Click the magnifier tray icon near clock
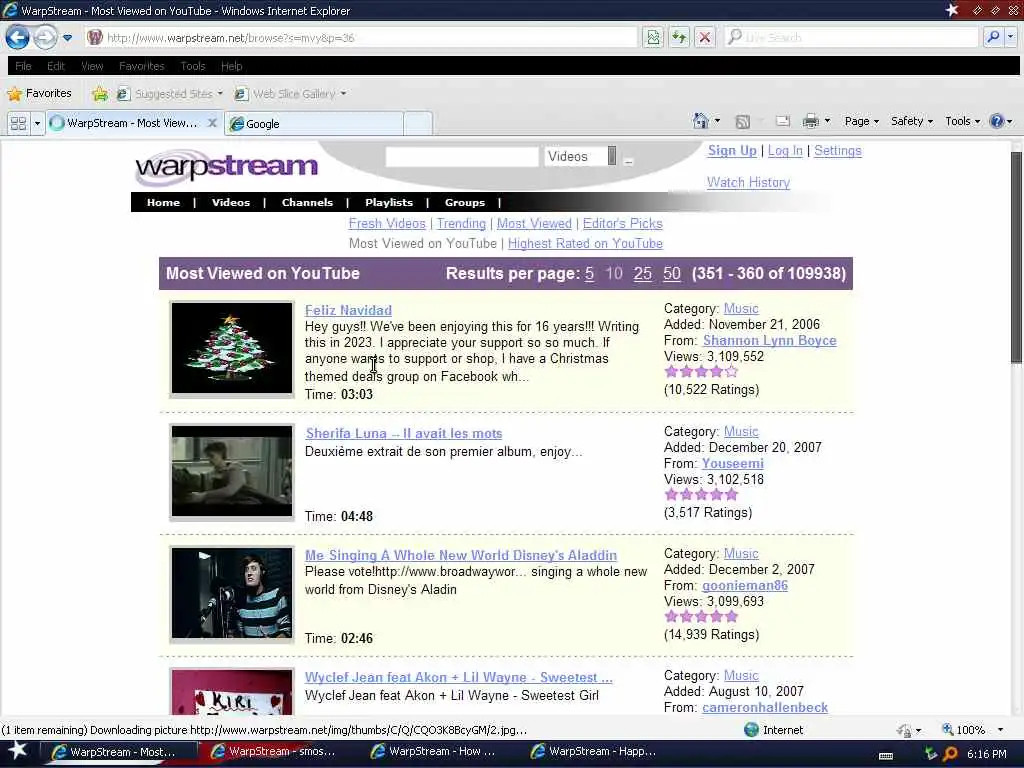Screen dimensions: 1024x768 pyautogui.click(x=950, y=754)
